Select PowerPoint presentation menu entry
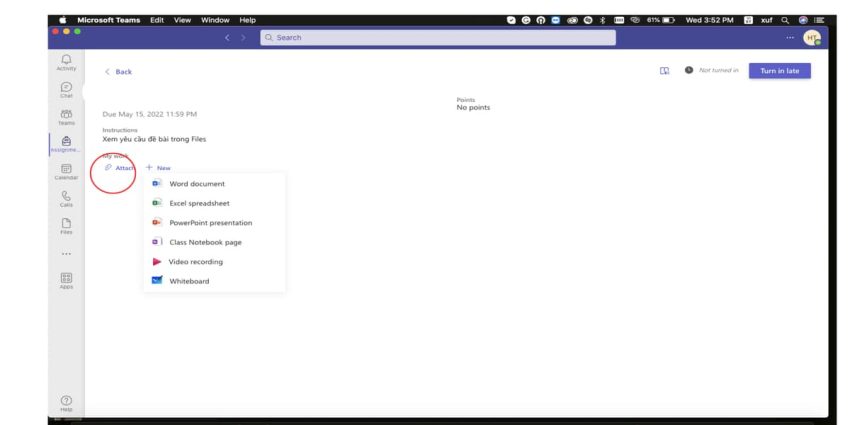The width and height of the screenshot is (850, 425). (215, 223)
